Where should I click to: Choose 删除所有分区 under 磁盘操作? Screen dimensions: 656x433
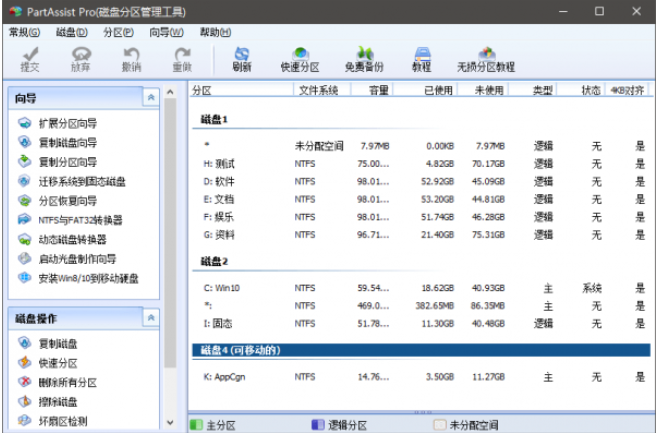click(57, 382)
